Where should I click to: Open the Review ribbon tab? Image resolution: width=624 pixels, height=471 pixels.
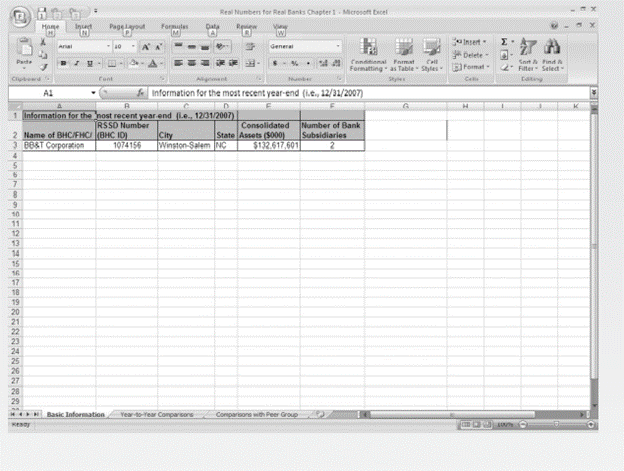tap(247, 27)
